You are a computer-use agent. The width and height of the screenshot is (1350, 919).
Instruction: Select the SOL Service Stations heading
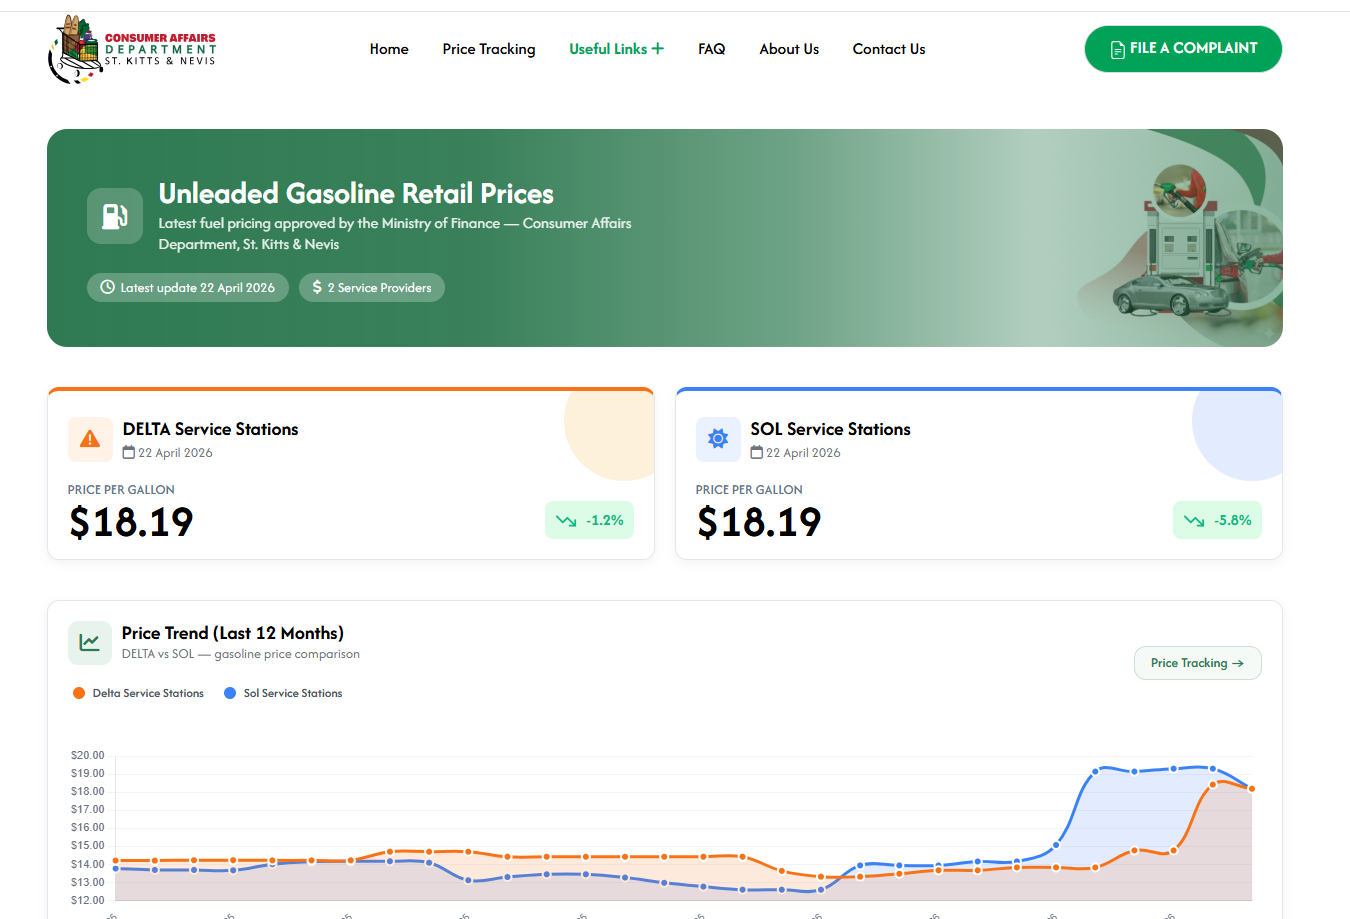830,429
